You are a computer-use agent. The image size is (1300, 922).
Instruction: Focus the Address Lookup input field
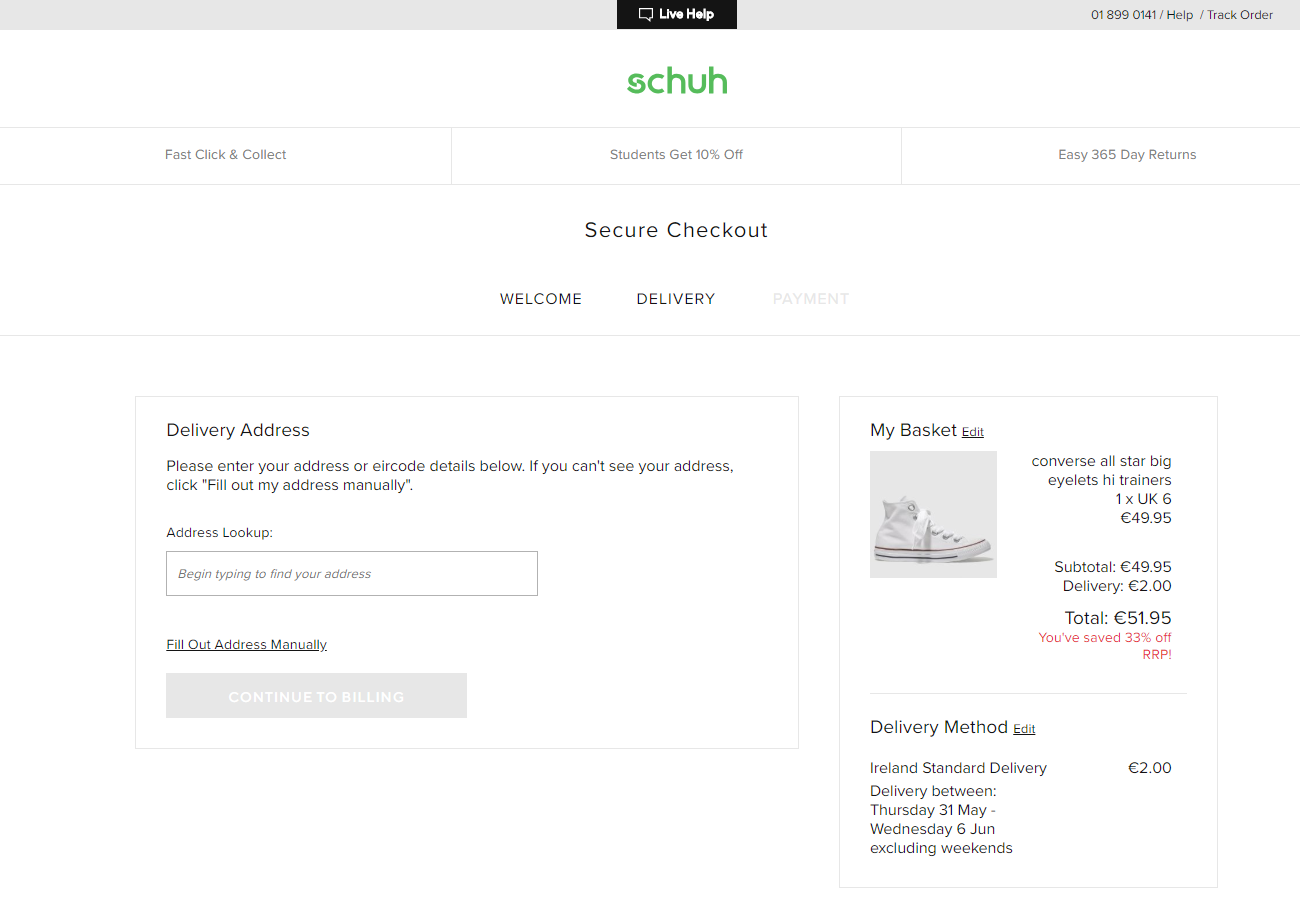352,573
